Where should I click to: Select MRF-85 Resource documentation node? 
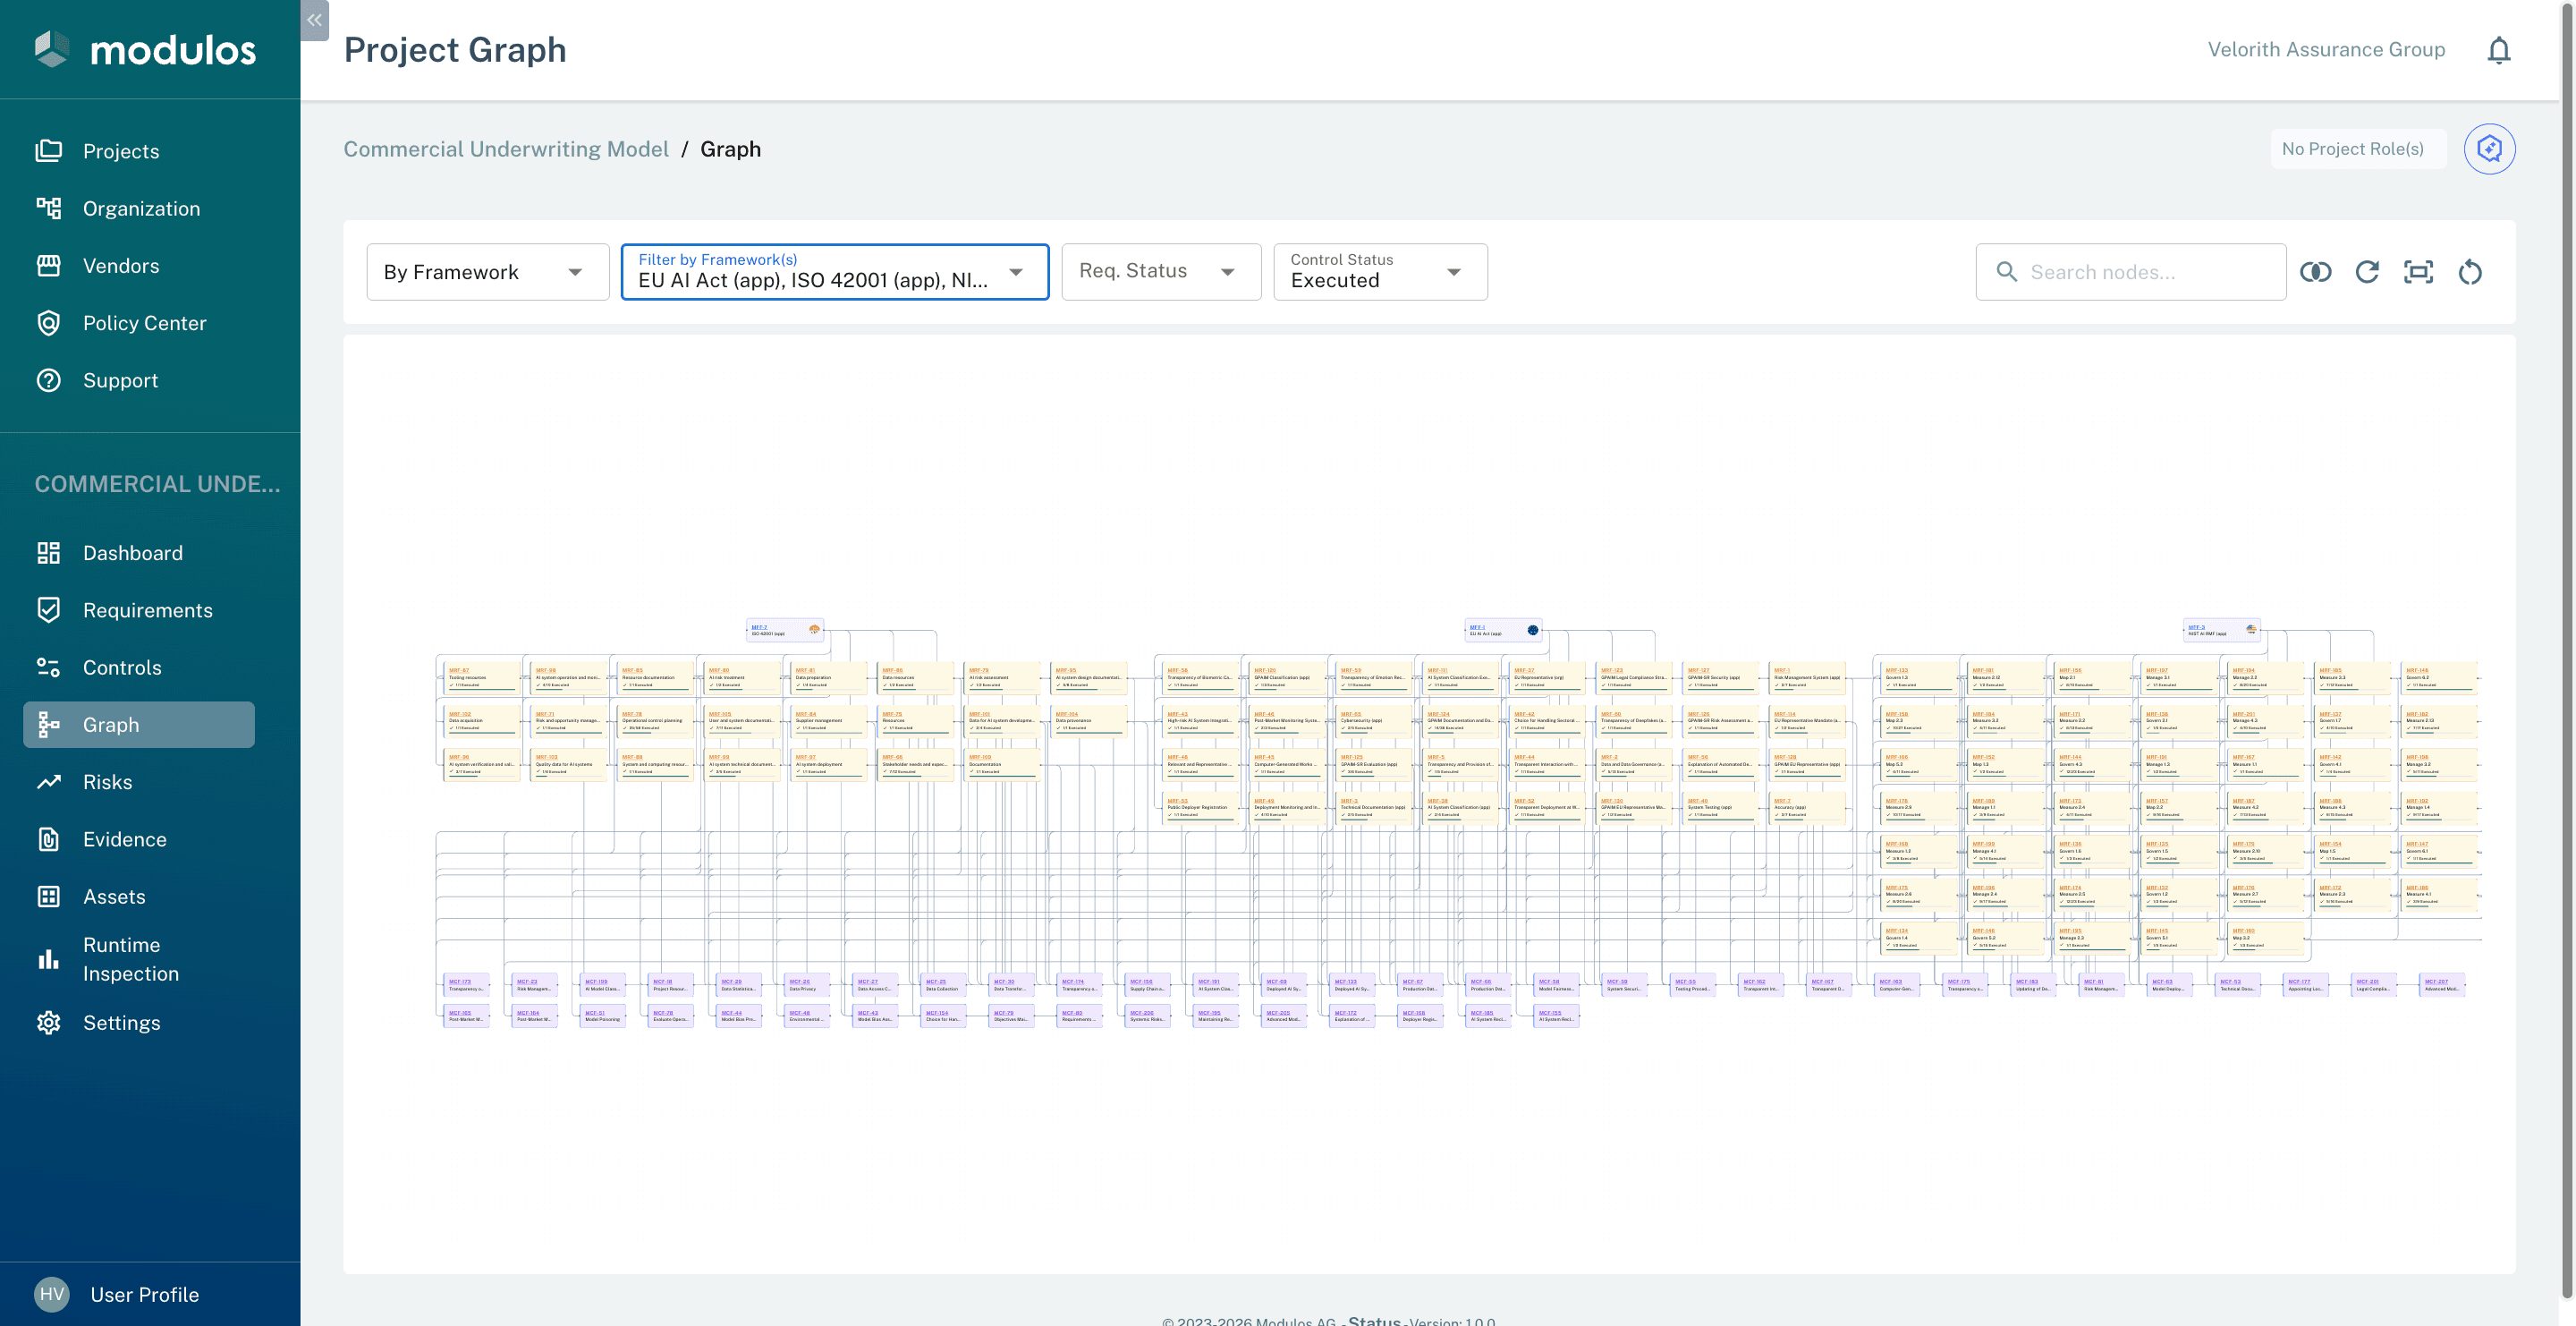[656, 677]
